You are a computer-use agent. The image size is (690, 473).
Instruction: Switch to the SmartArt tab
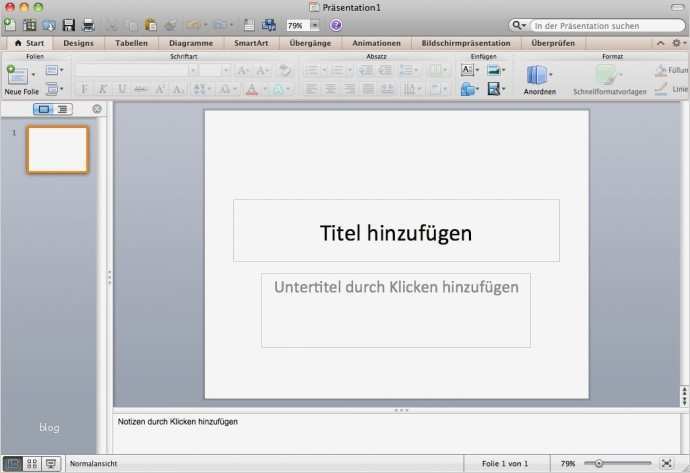coord(251,43)
